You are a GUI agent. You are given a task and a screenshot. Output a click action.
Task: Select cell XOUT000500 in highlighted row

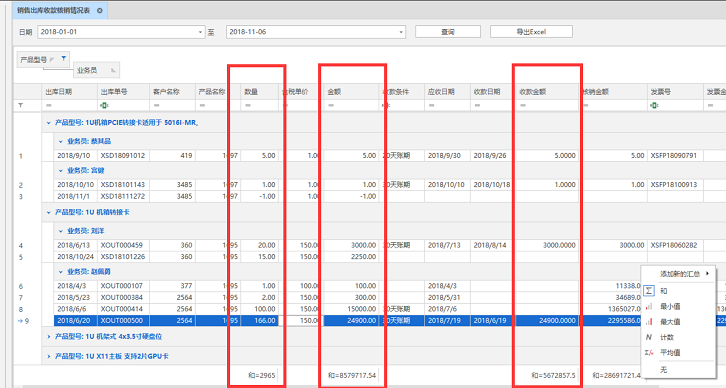pyautogui.click(x=123, y=320)
